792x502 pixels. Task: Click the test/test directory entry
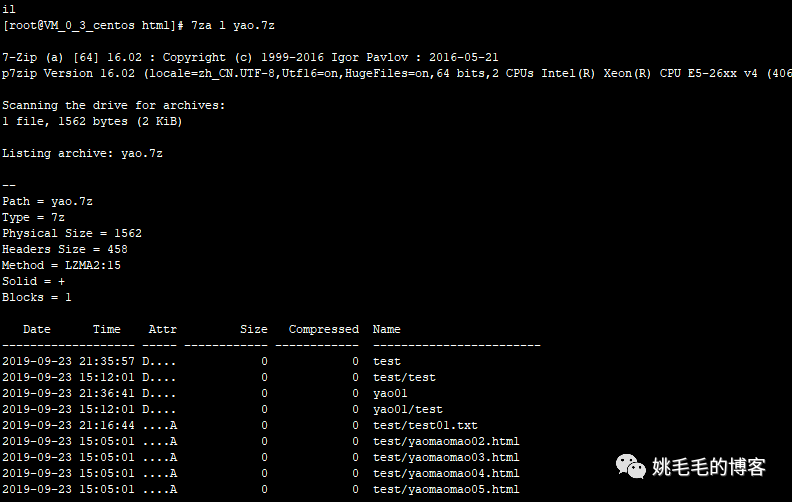404,377
